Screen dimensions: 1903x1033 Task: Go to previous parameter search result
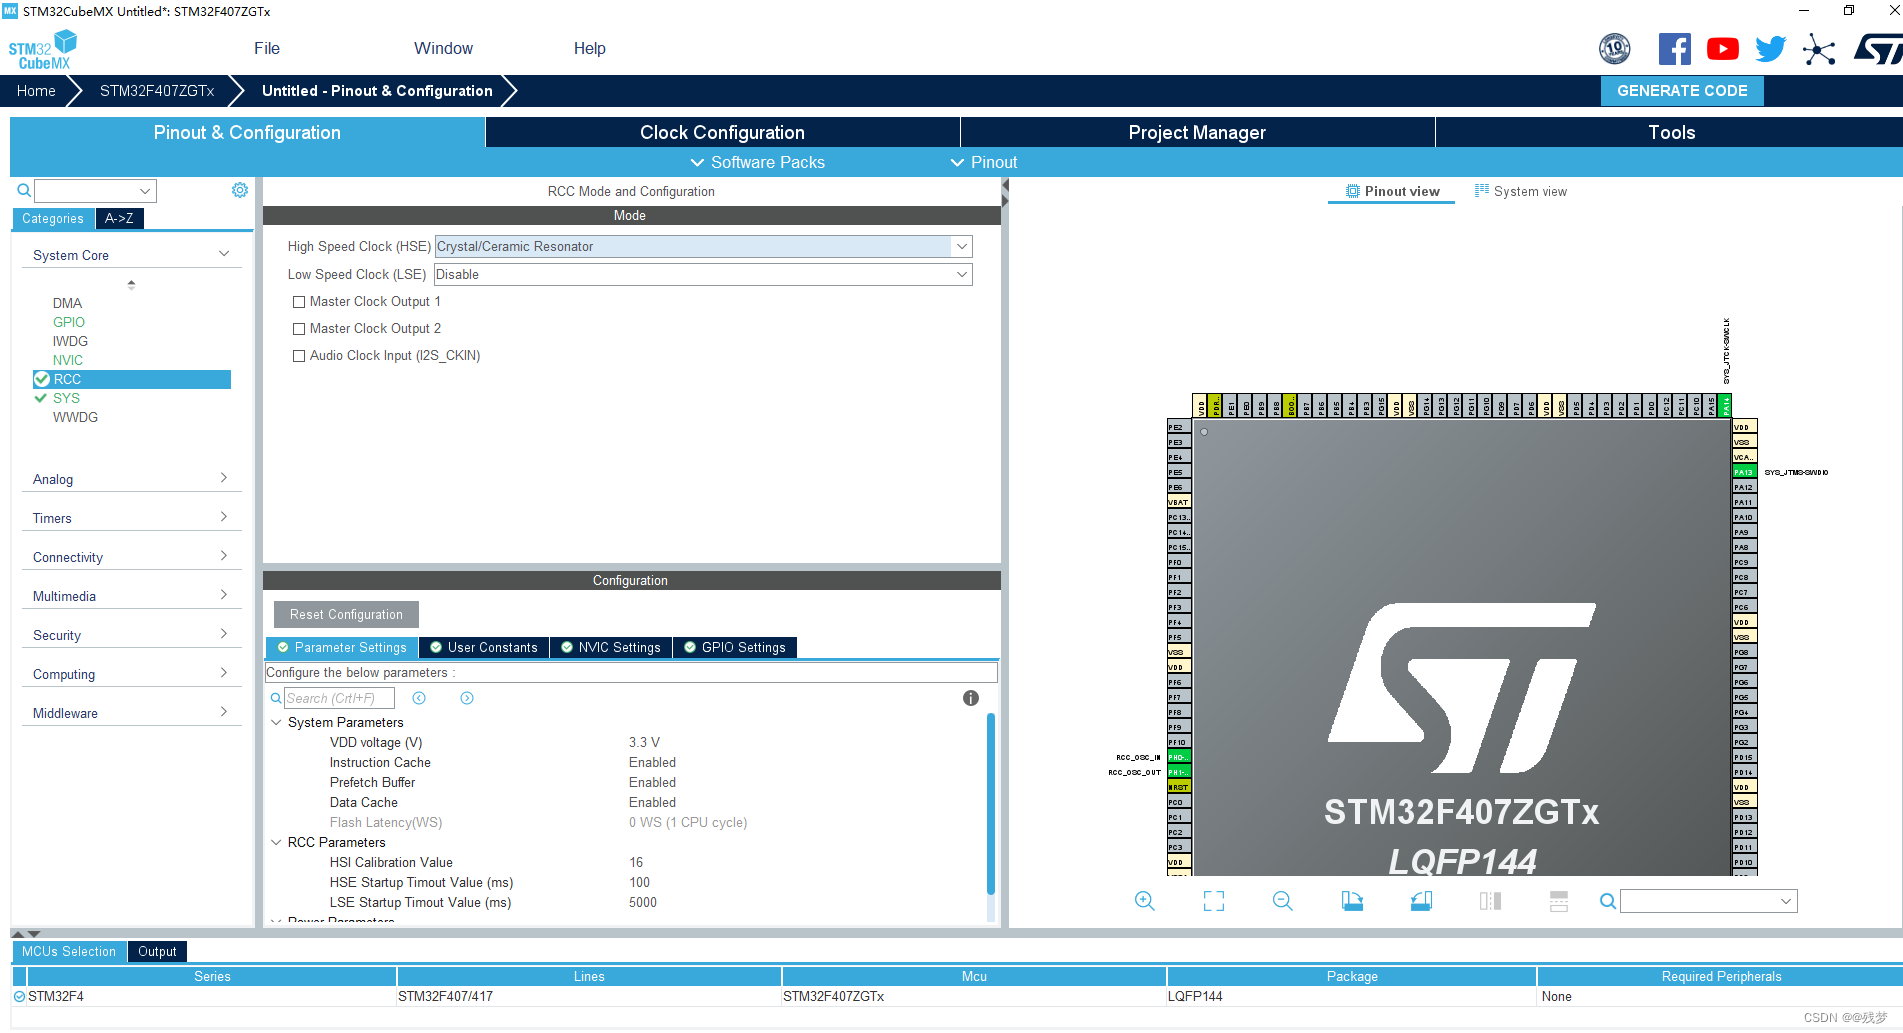419,698
